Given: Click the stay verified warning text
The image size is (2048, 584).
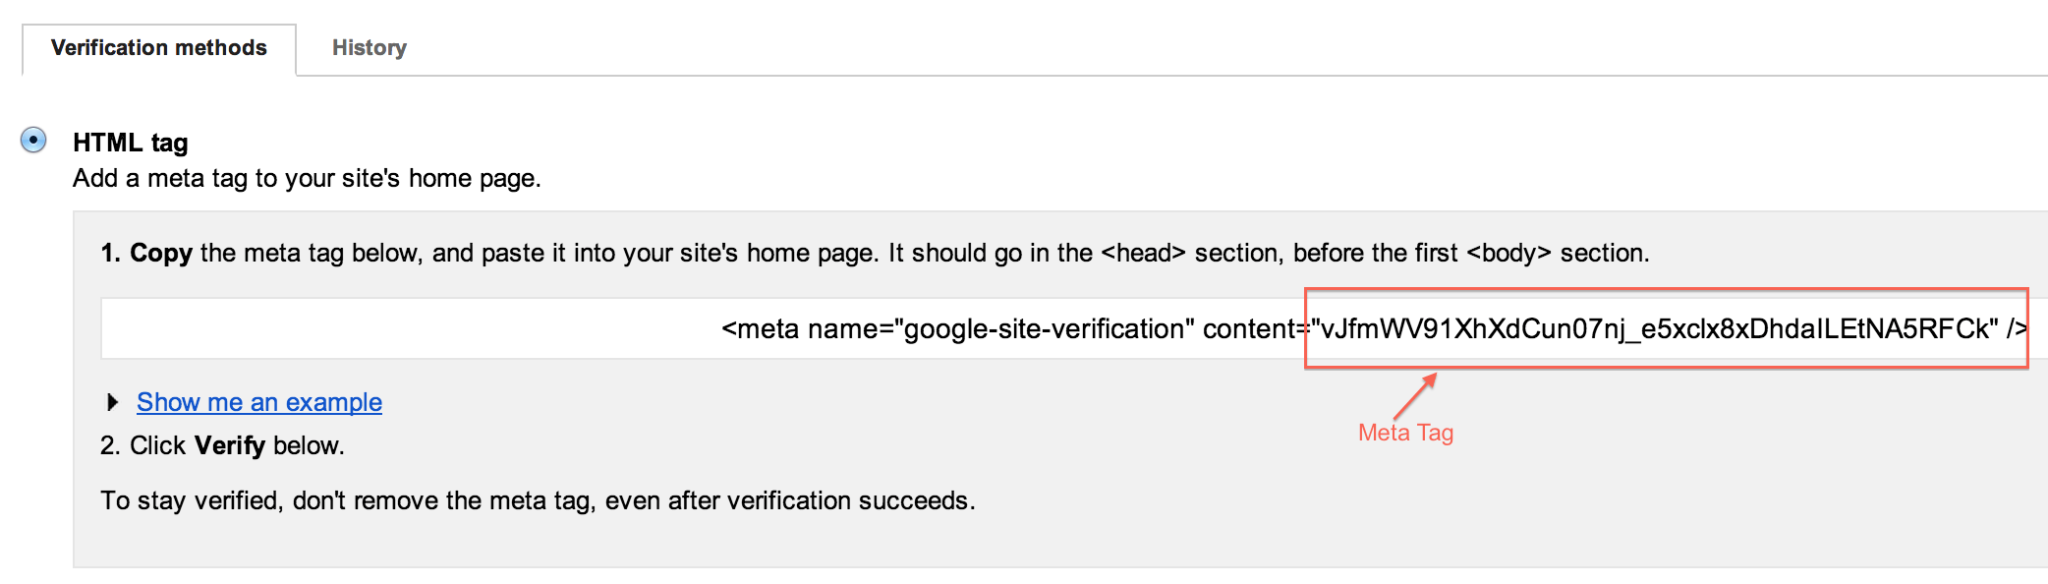Looking at the screenshot, I should click(540, 500).
